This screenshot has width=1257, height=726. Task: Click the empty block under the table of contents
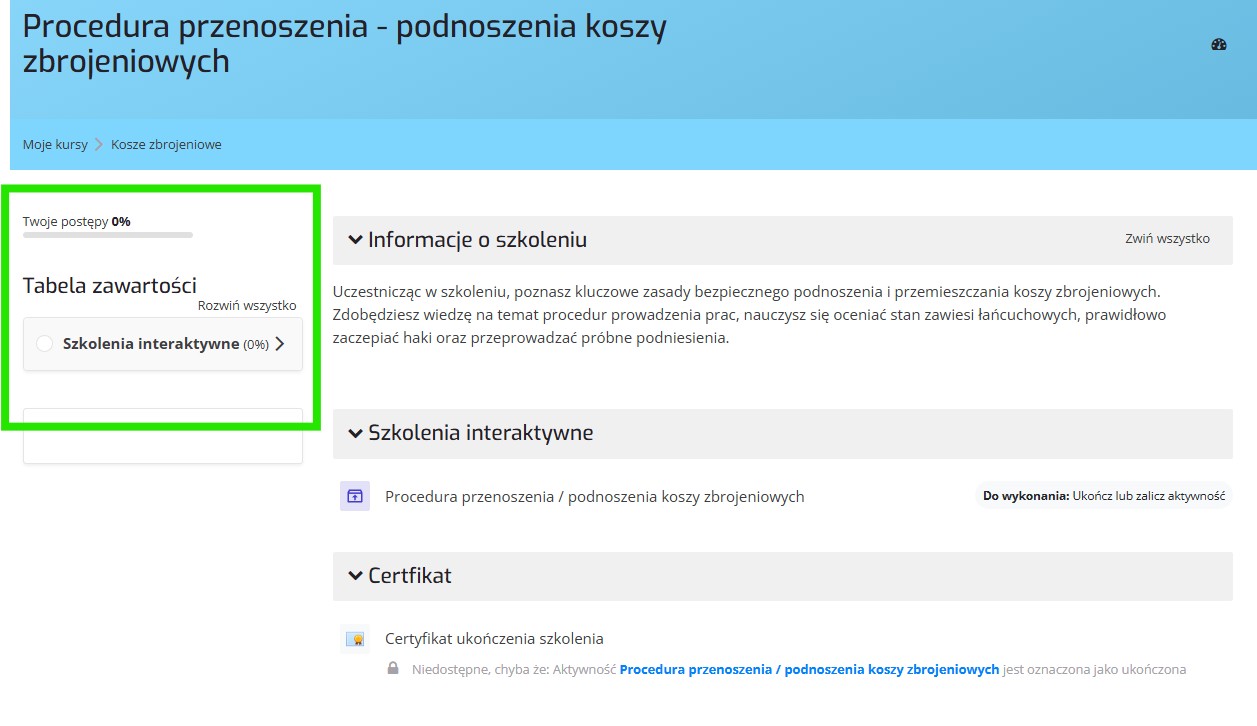click(x=163, y=436)
